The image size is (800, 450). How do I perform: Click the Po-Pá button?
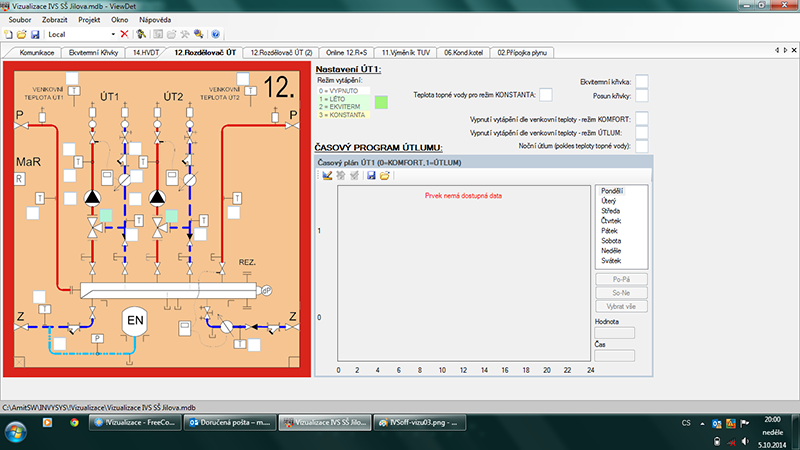tap(621, 279)
